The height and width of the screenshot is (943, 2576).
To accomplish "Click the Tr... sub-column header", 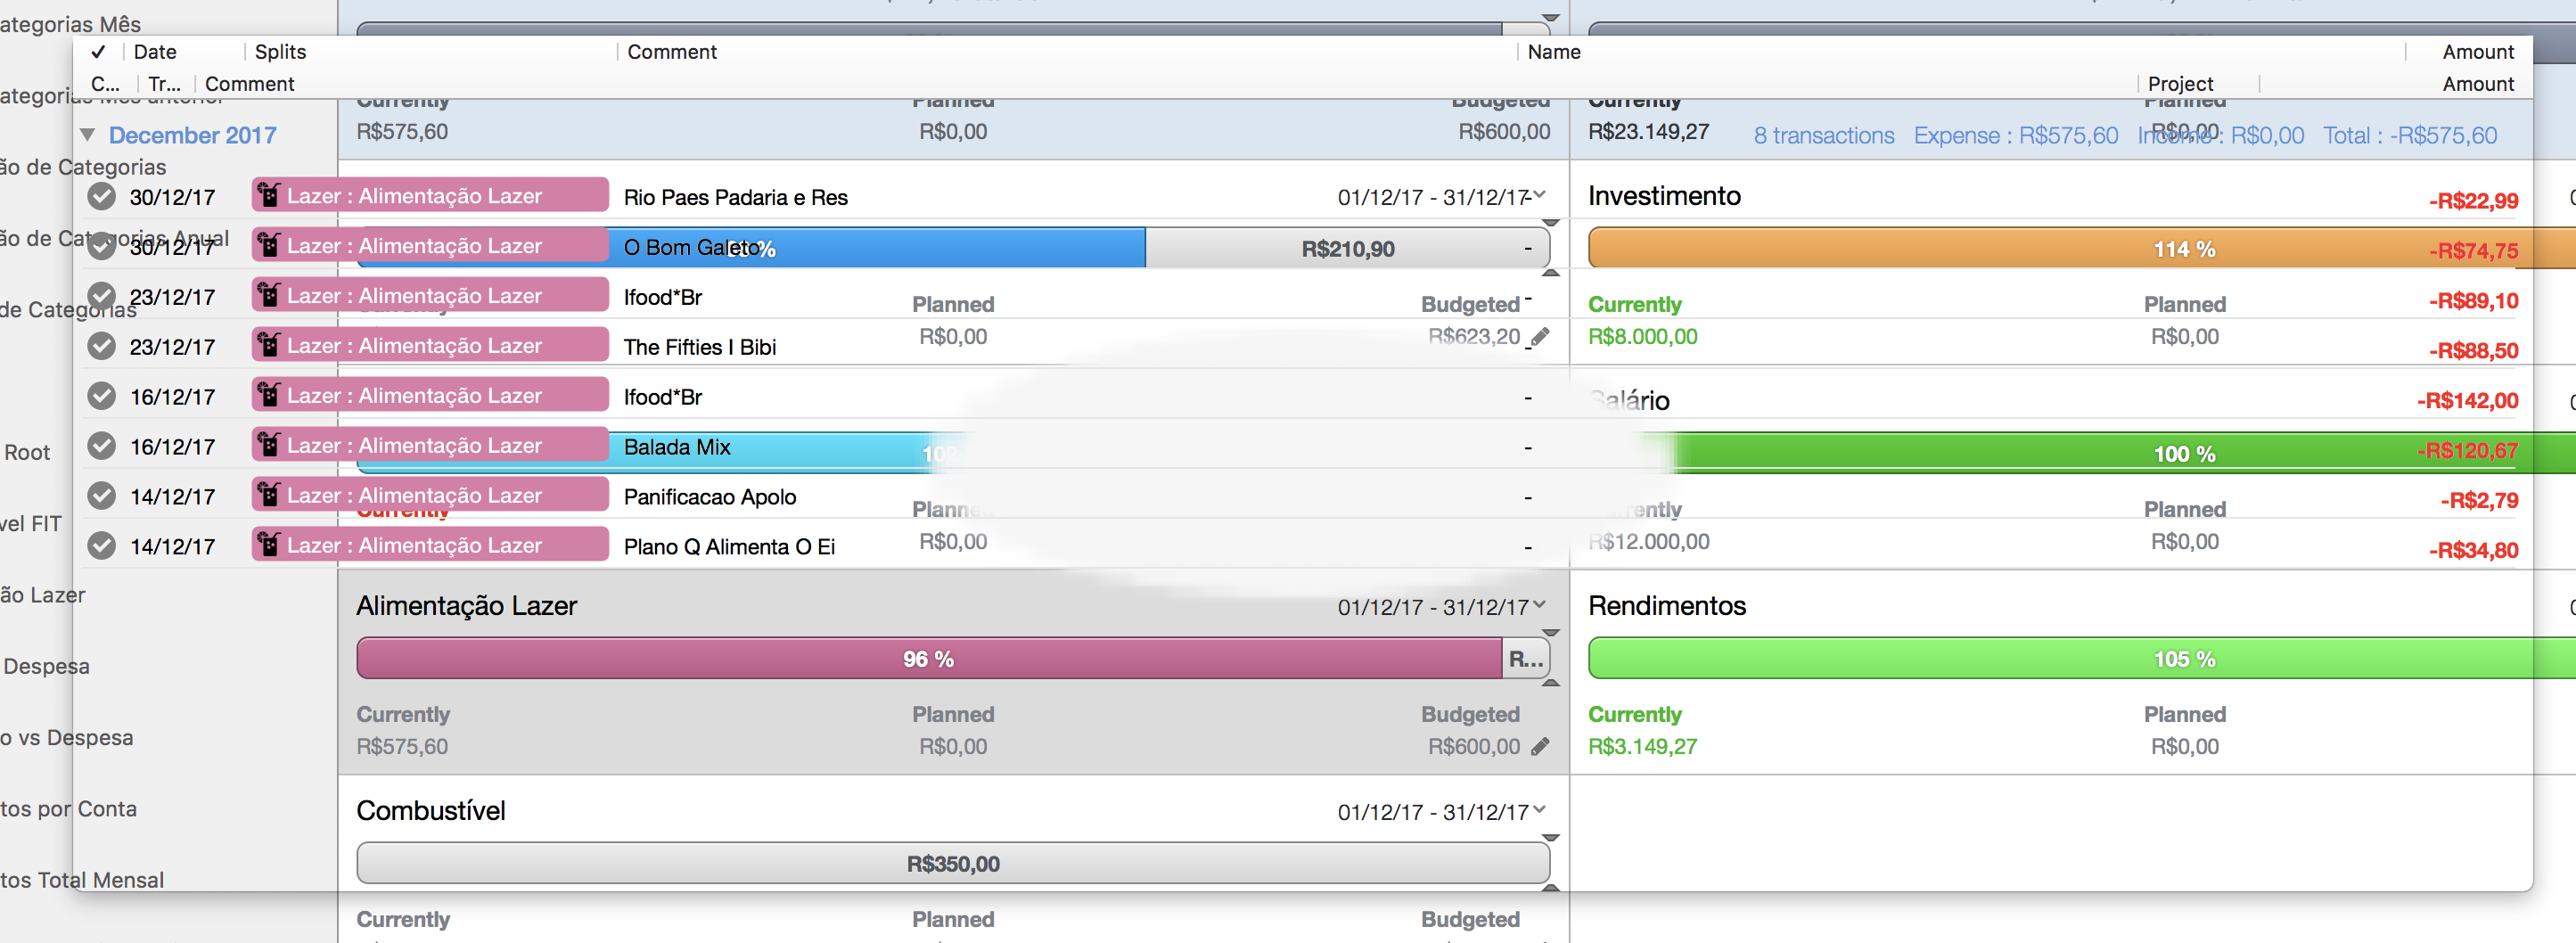I will 164,84.
